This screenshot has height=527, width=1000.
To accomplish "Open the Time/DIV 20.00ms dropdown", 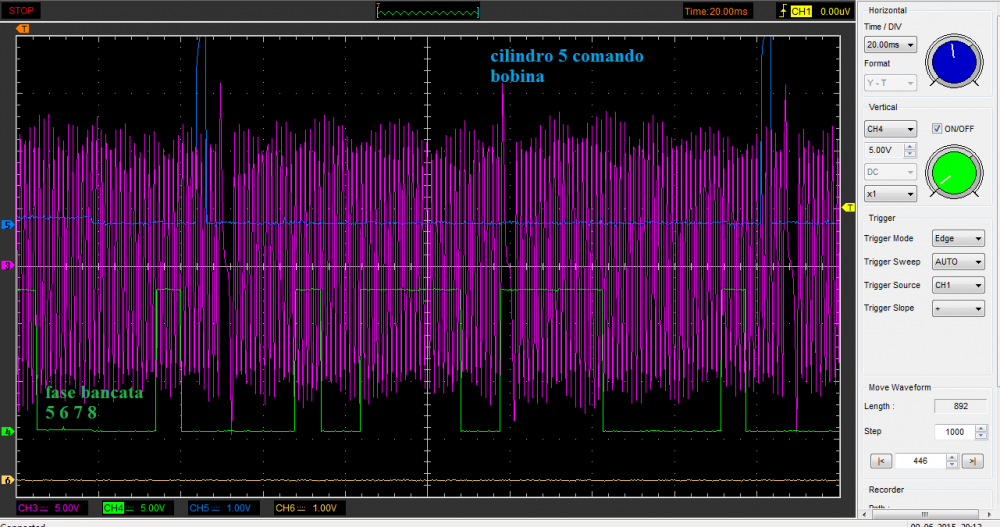I will (890, 45).
